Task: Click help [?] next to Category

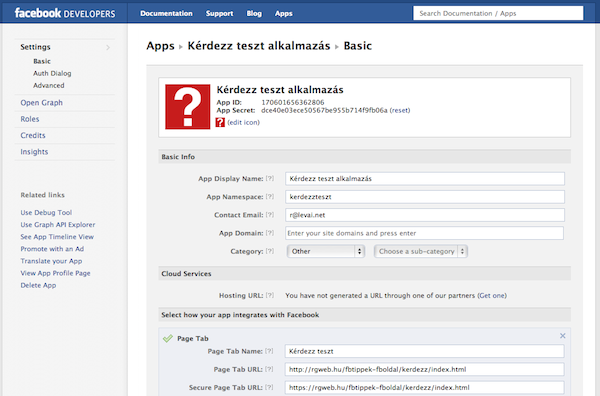Action: (x=270, y=251)
